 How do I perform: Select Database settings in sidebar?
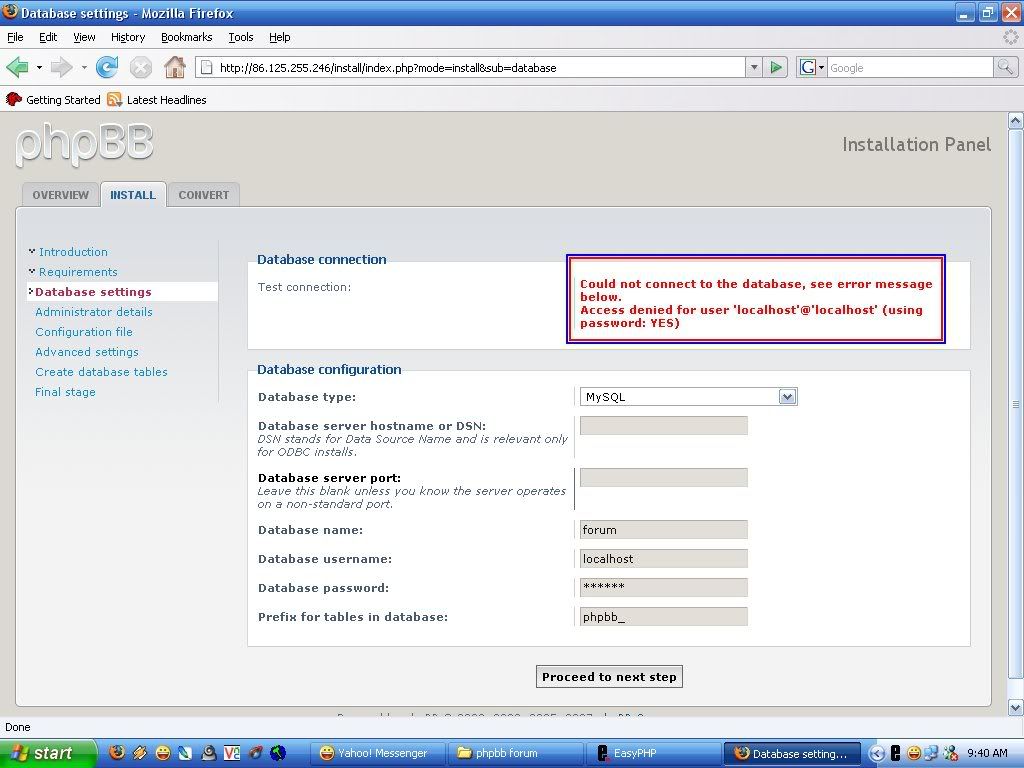(x=93, y=292)
